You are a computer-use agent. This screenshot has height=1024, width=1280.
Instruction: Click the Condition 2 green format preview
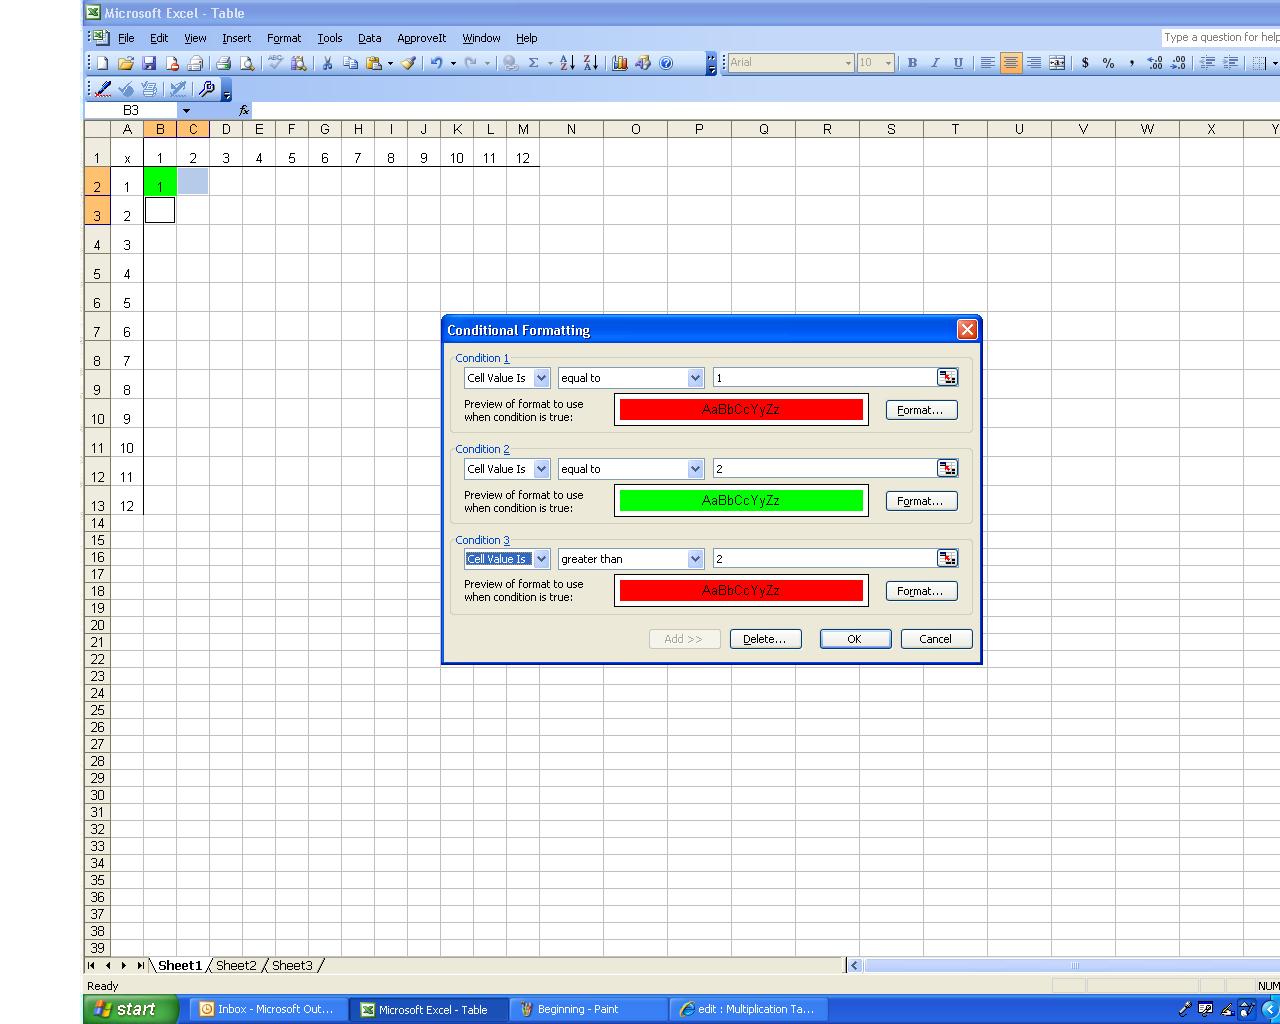pyautogui.click(x=741, y=500)
